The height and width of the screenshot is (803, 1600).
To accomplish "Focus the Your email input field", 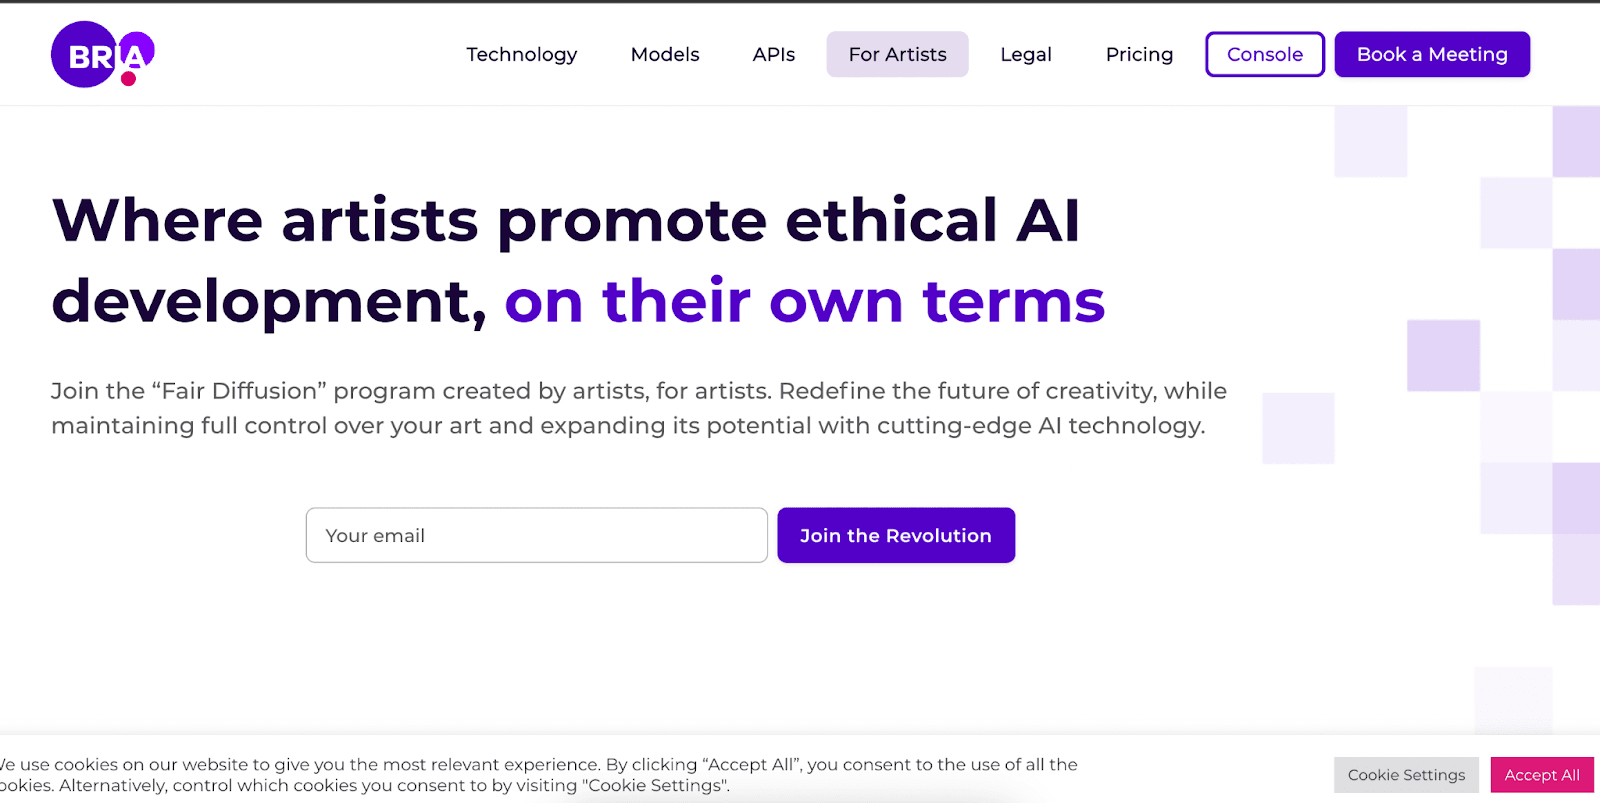I will tap(536, 536).
